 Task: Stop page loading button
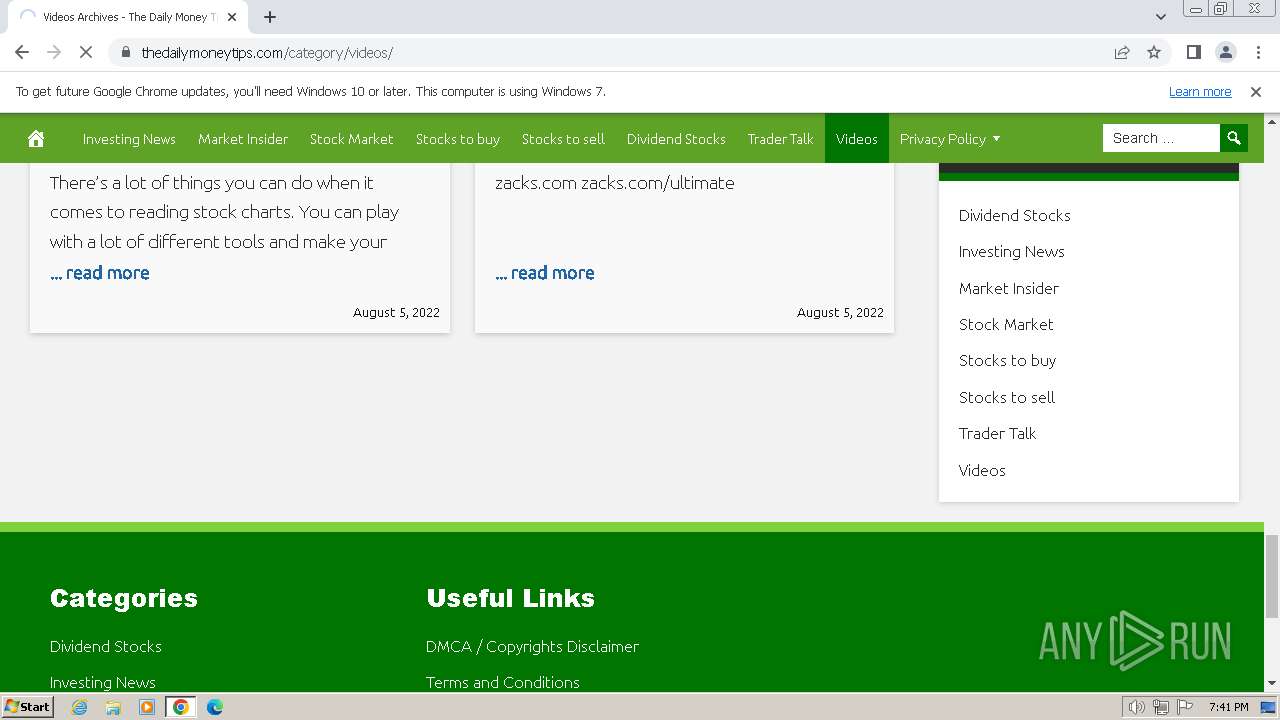[x=86, y=53]
